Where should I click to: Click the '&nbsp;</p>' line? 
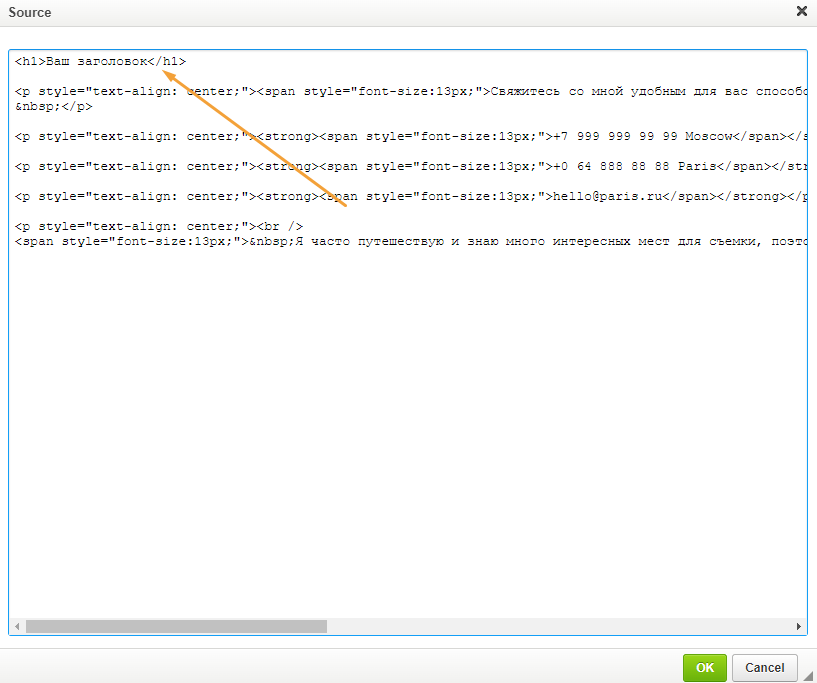(54, 106)
